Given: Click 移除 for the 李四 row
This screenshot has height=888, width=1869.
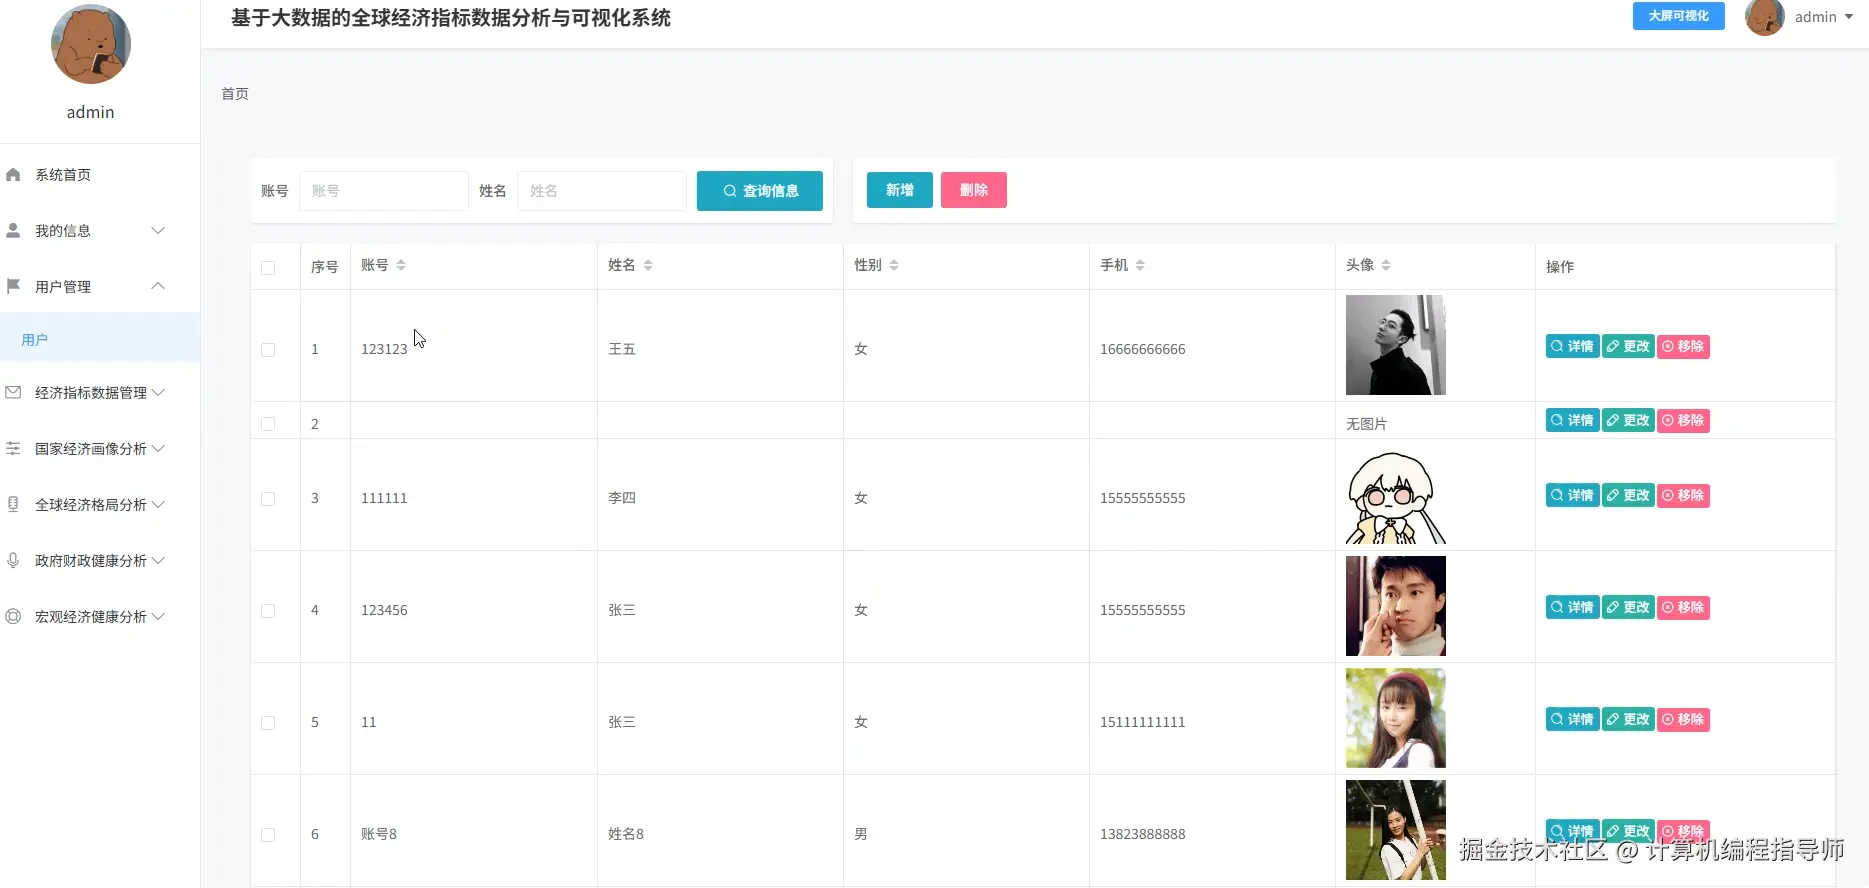Looking at the screenshot, I should click(1683, 496).
